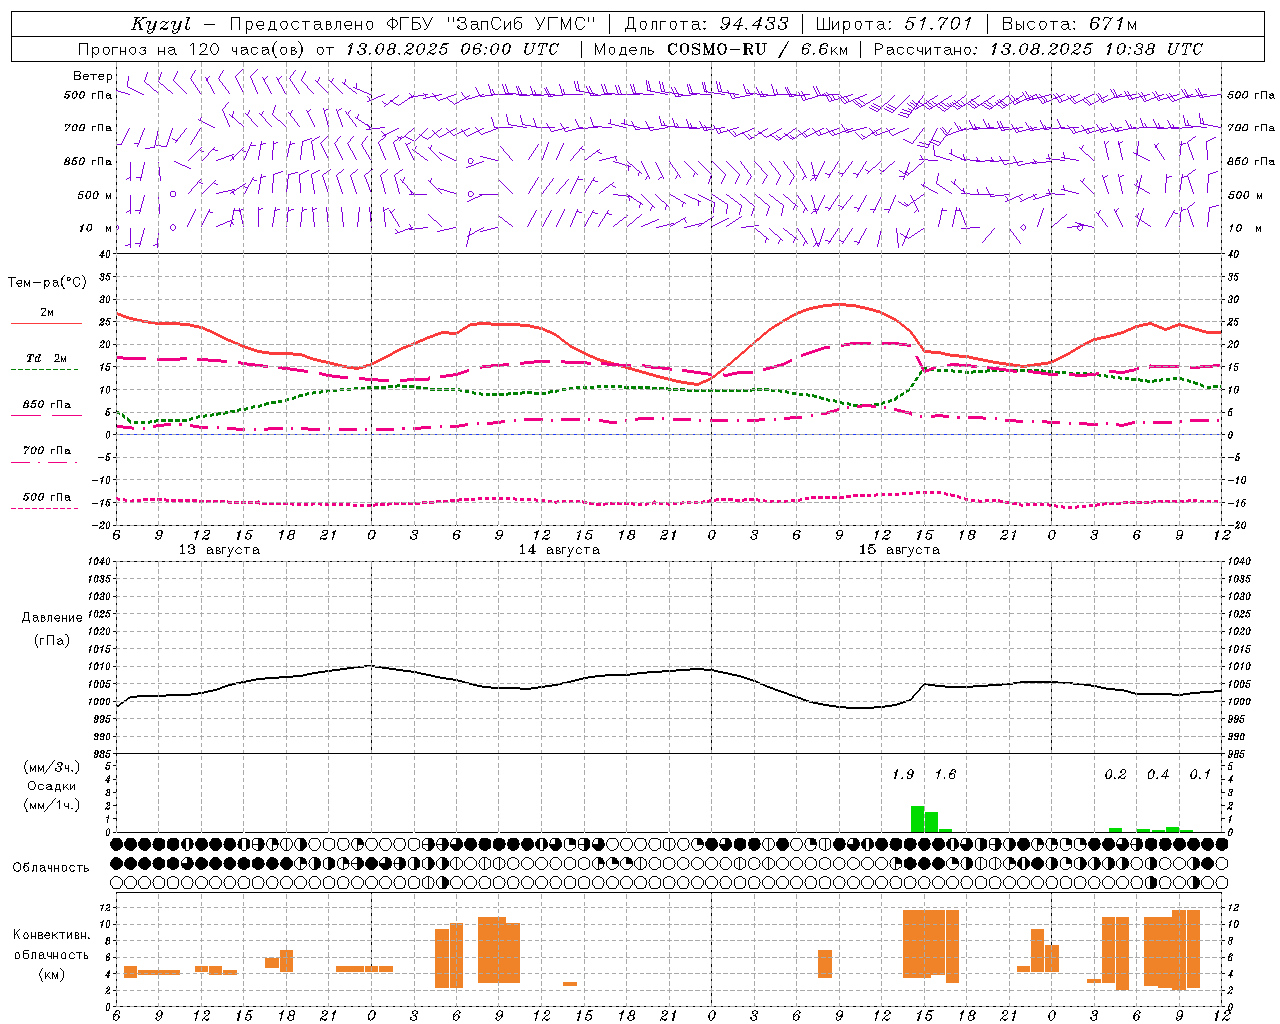Click the computed timestamp "13.08.2025 10:38 UTC"
Image resolution: width=1280 pixels, height=1024 pixels.
[x=1096, y=49]
